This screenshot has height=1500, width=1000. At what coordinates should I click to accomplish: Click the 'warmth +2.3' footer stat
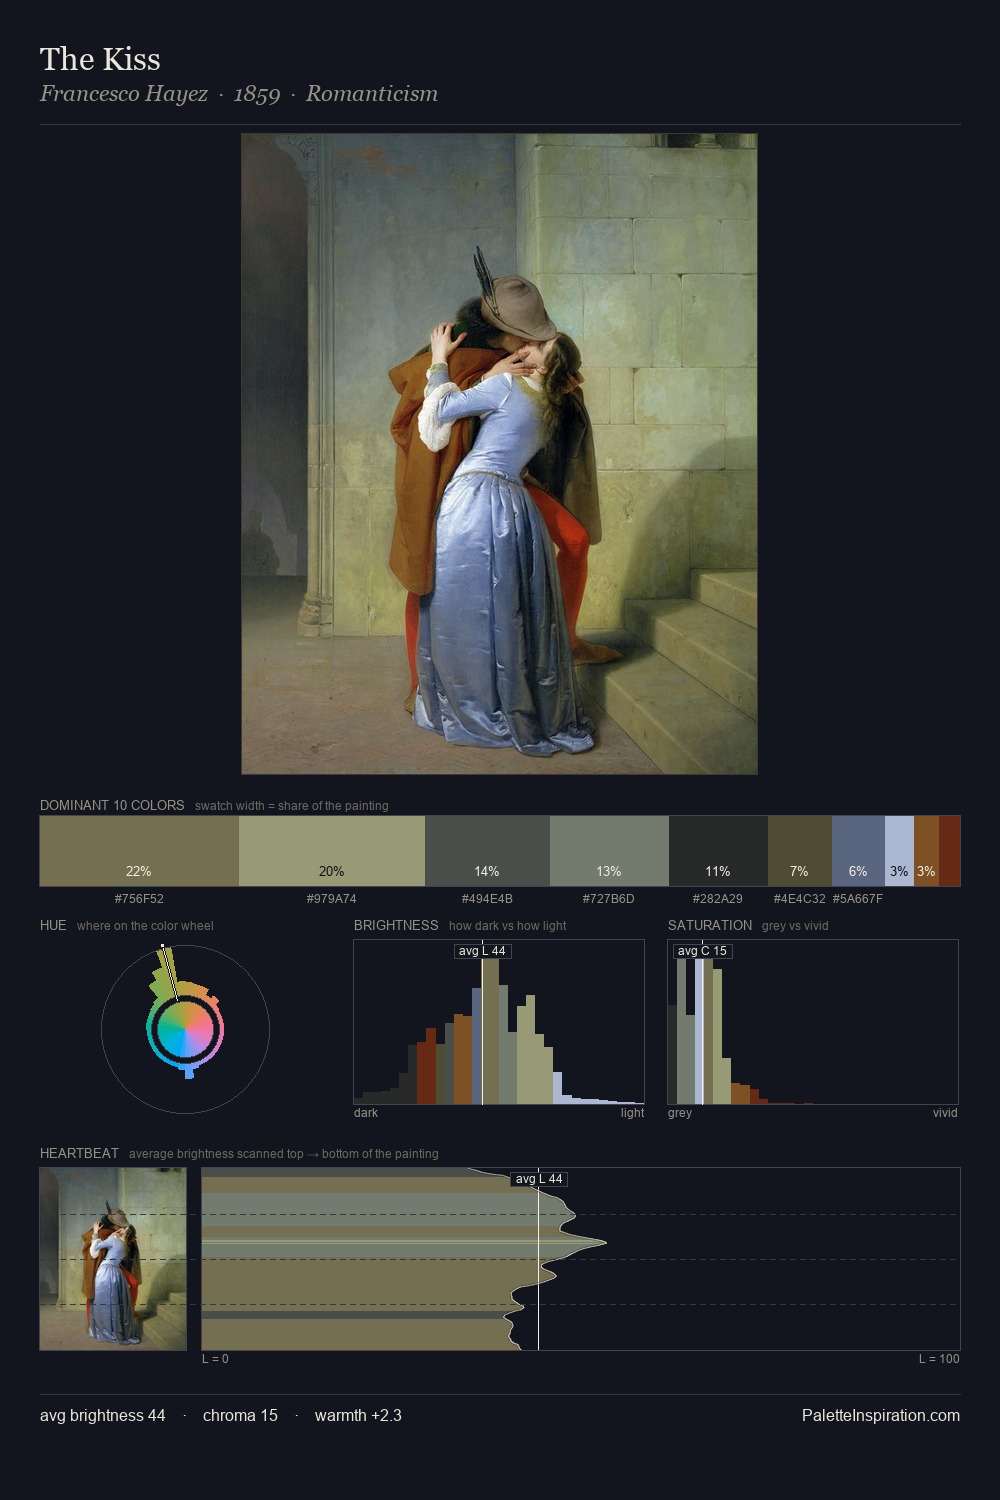(x=358, y=1415)
